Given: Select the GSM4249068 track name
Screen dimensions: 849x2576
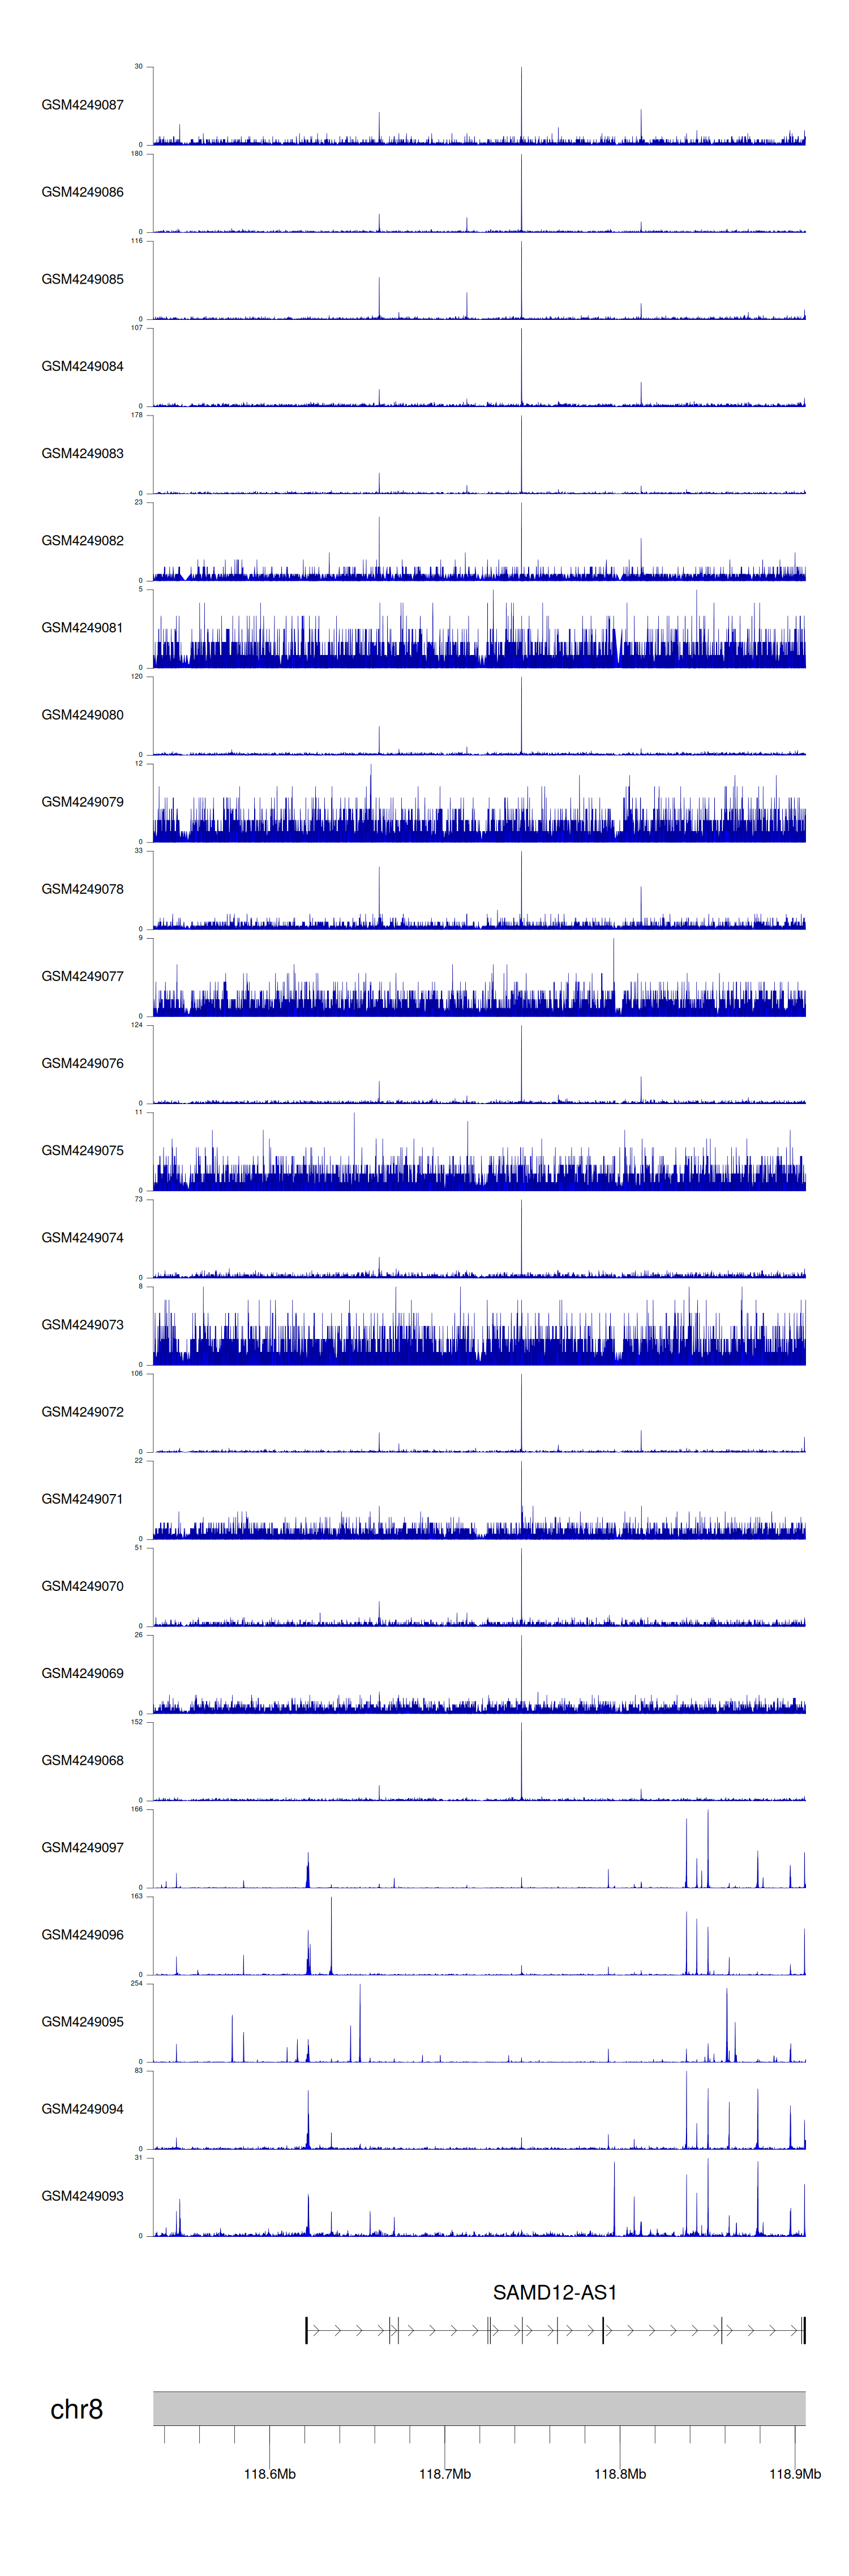Looking at the screenshot, I should tap(82, 1760).
